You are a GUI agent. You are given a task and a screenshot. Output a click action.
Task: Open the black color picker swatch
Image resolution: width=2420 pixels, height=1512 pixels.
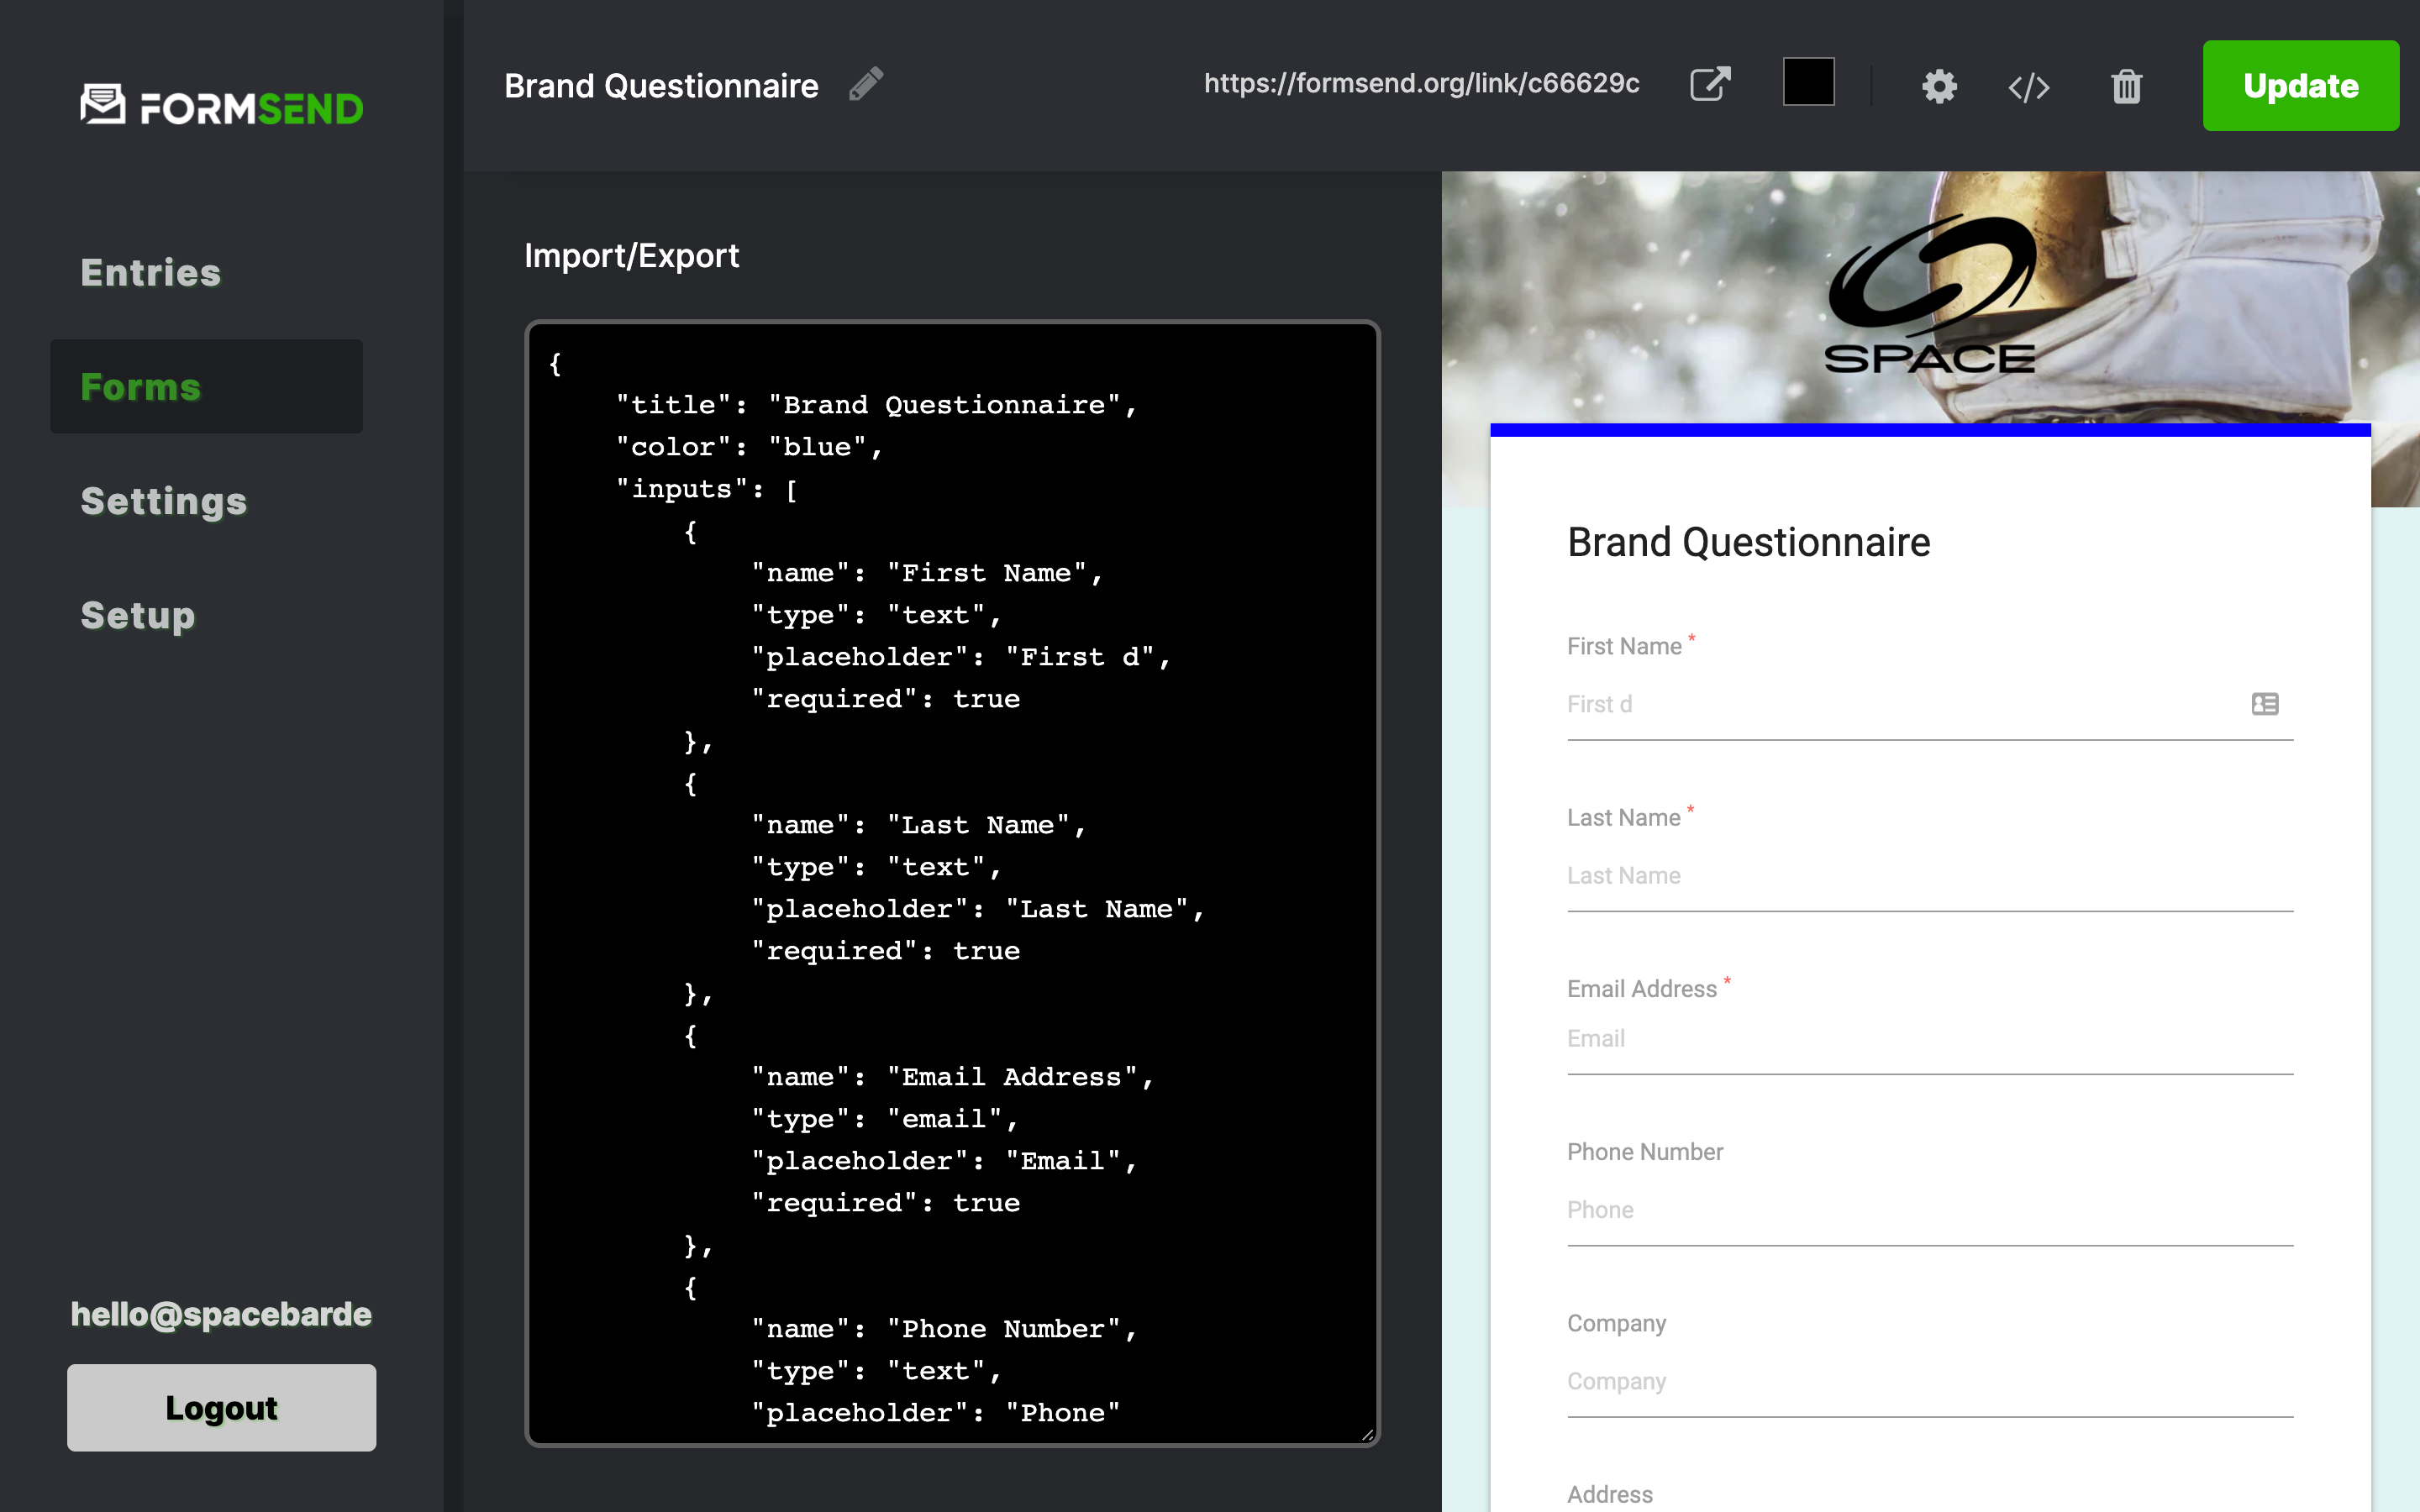click(1808, 83)
